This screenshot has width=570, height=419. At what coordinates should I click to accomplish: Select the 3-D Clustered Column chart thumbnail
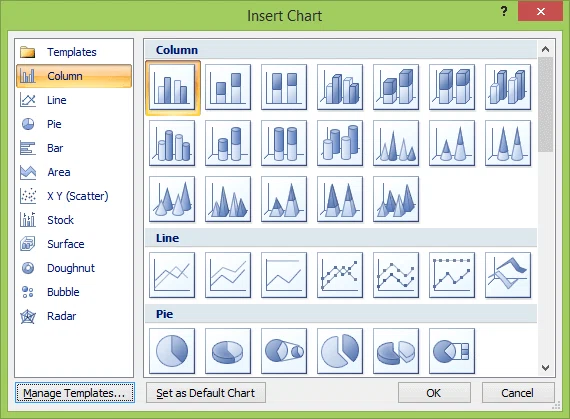[340, 88]
